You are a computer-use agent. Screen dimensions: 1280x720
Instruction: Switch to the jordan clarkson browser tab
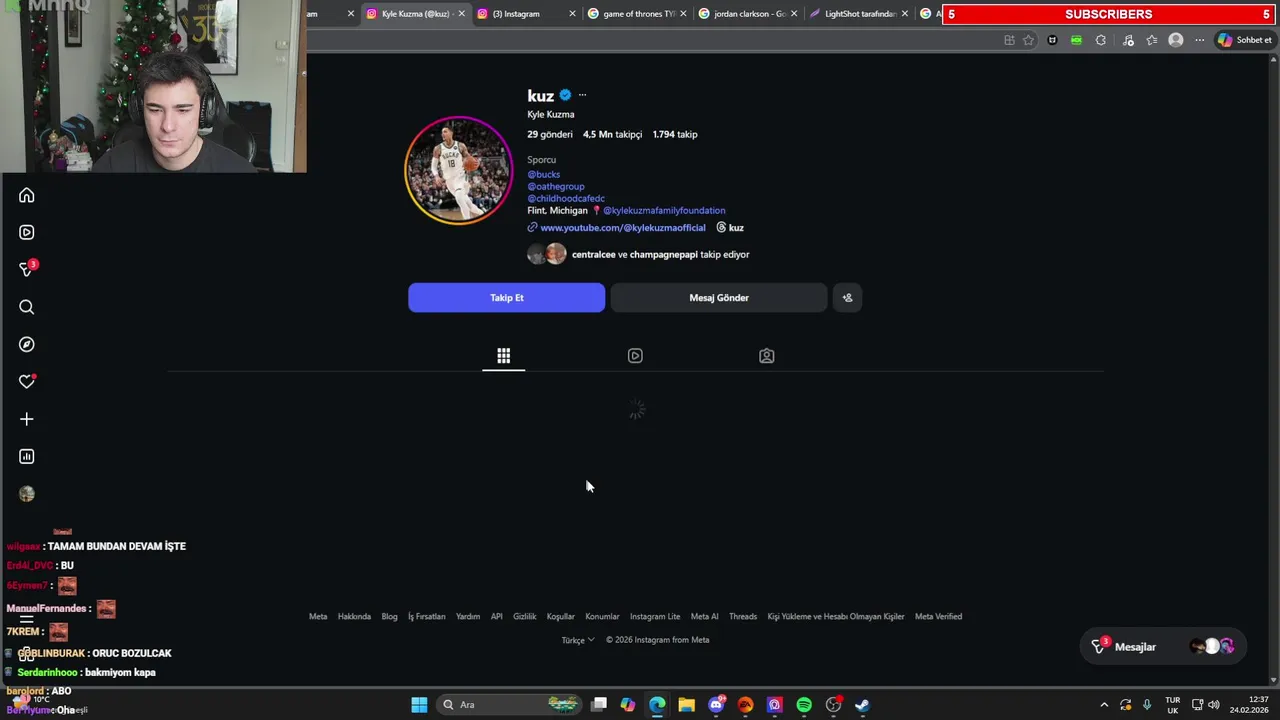pos(750,14)
